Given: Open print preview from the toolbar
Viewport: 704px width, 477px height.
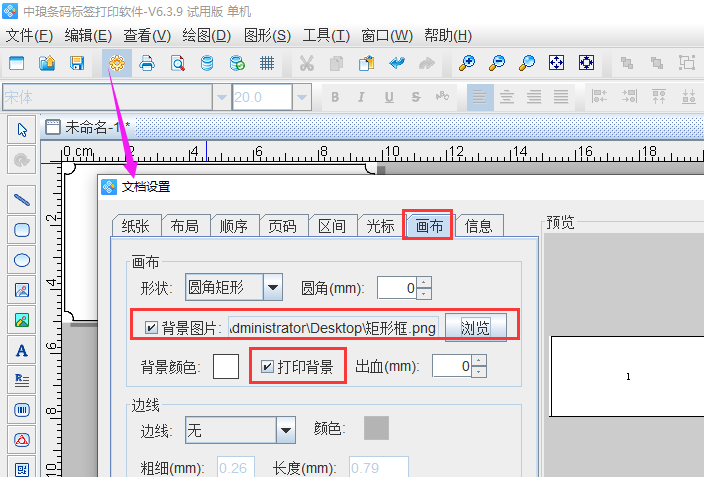Looking at the screenshot, I should tap(177, 63).
